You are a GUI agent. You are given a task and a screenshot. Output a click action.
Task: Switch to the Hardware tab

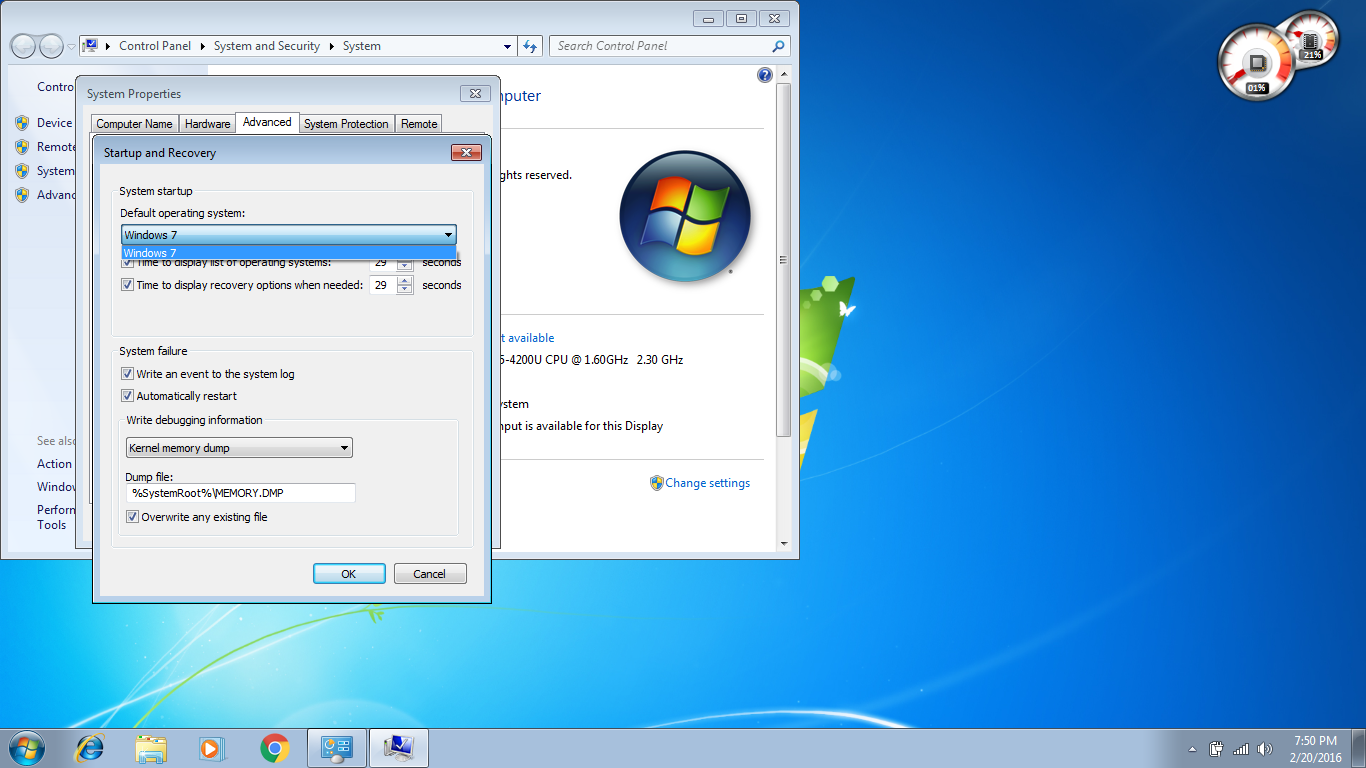207,124
